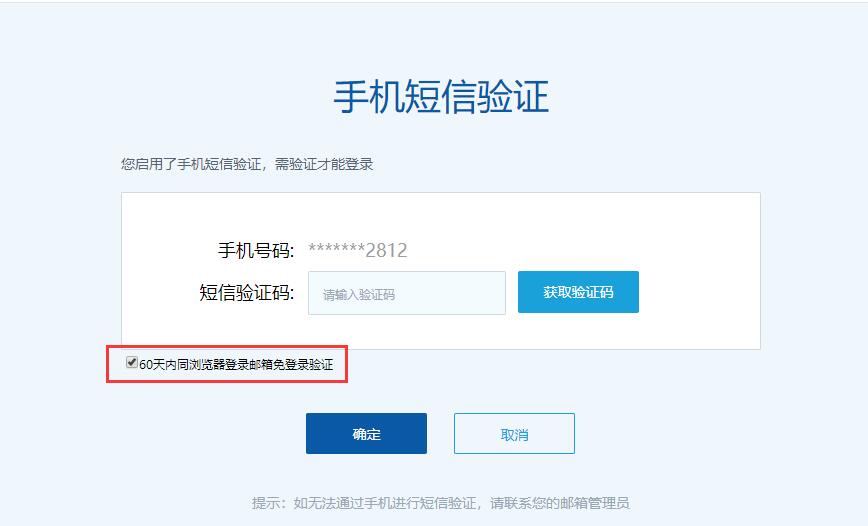Focus the SMS verification code textbox
The image size is (868, 526).
click(407, 293)
